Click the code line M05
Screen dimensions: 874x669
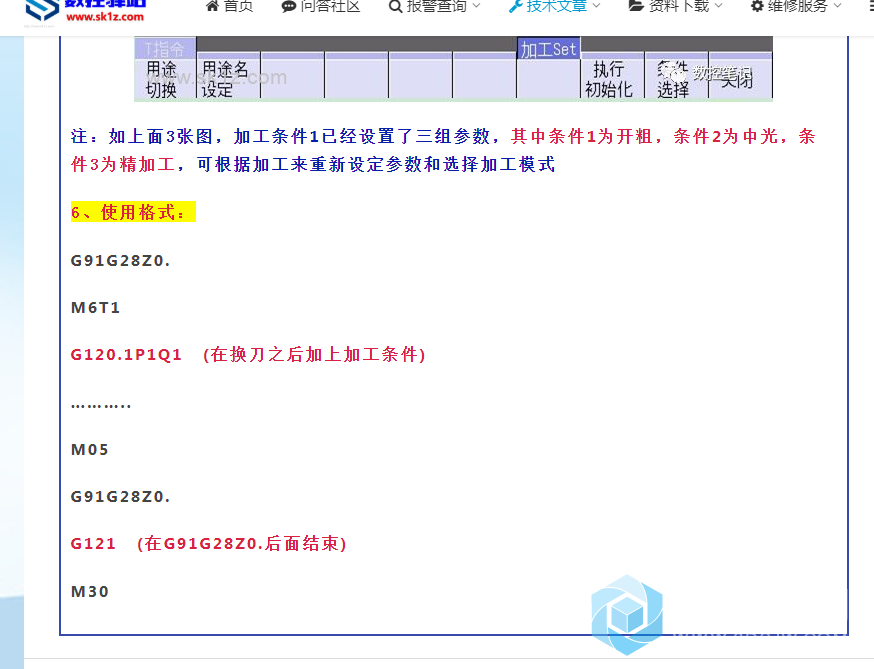tap(90, 449)
